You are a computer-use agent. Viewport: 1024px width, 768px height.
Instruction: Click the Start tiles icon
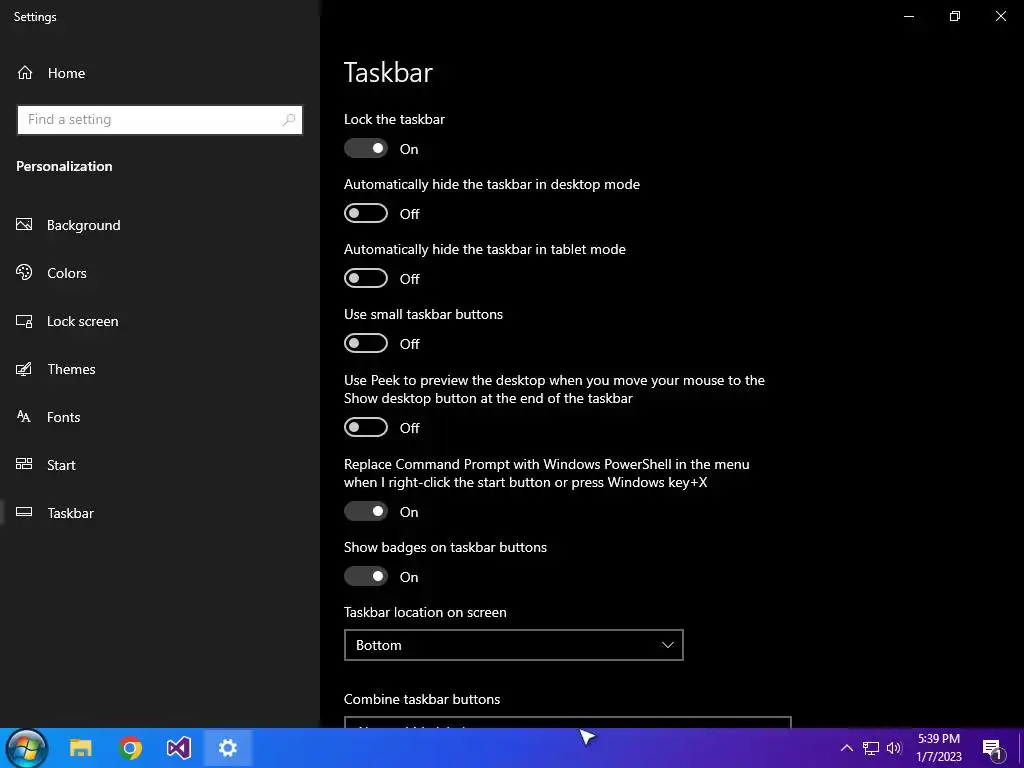[24, 464]
